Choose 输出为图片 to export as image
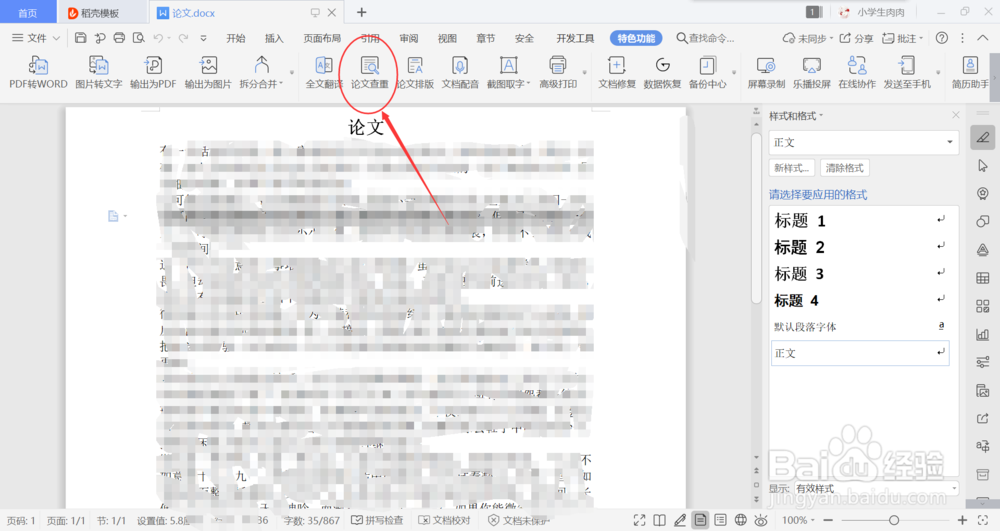Viewport: 1000px width, 531px height. pos(208,73)
